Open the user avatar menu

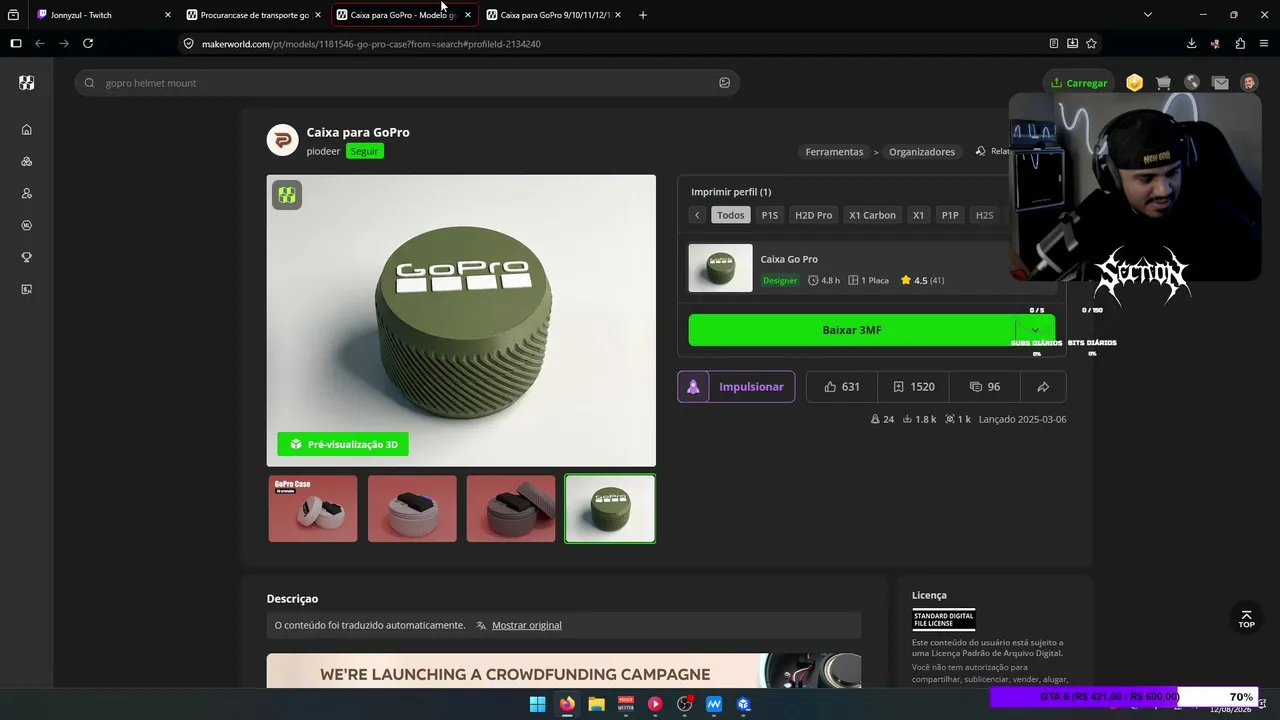[x=1249, y=83]
